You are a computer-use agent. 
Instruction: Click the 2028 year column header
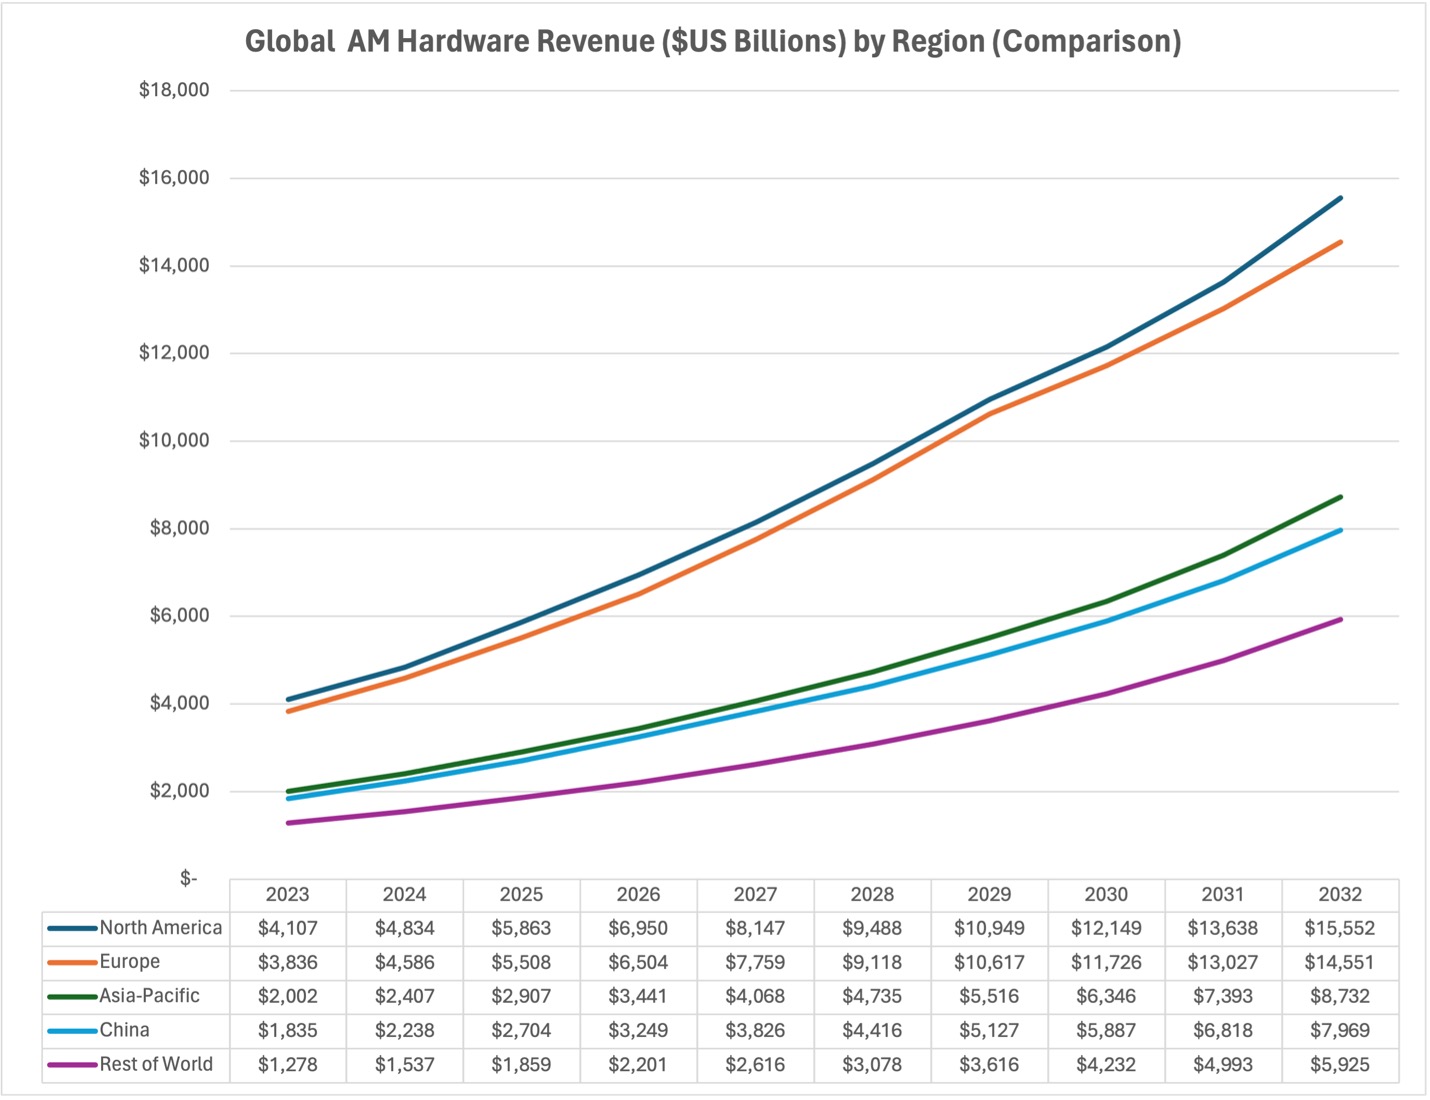point(872,894)
